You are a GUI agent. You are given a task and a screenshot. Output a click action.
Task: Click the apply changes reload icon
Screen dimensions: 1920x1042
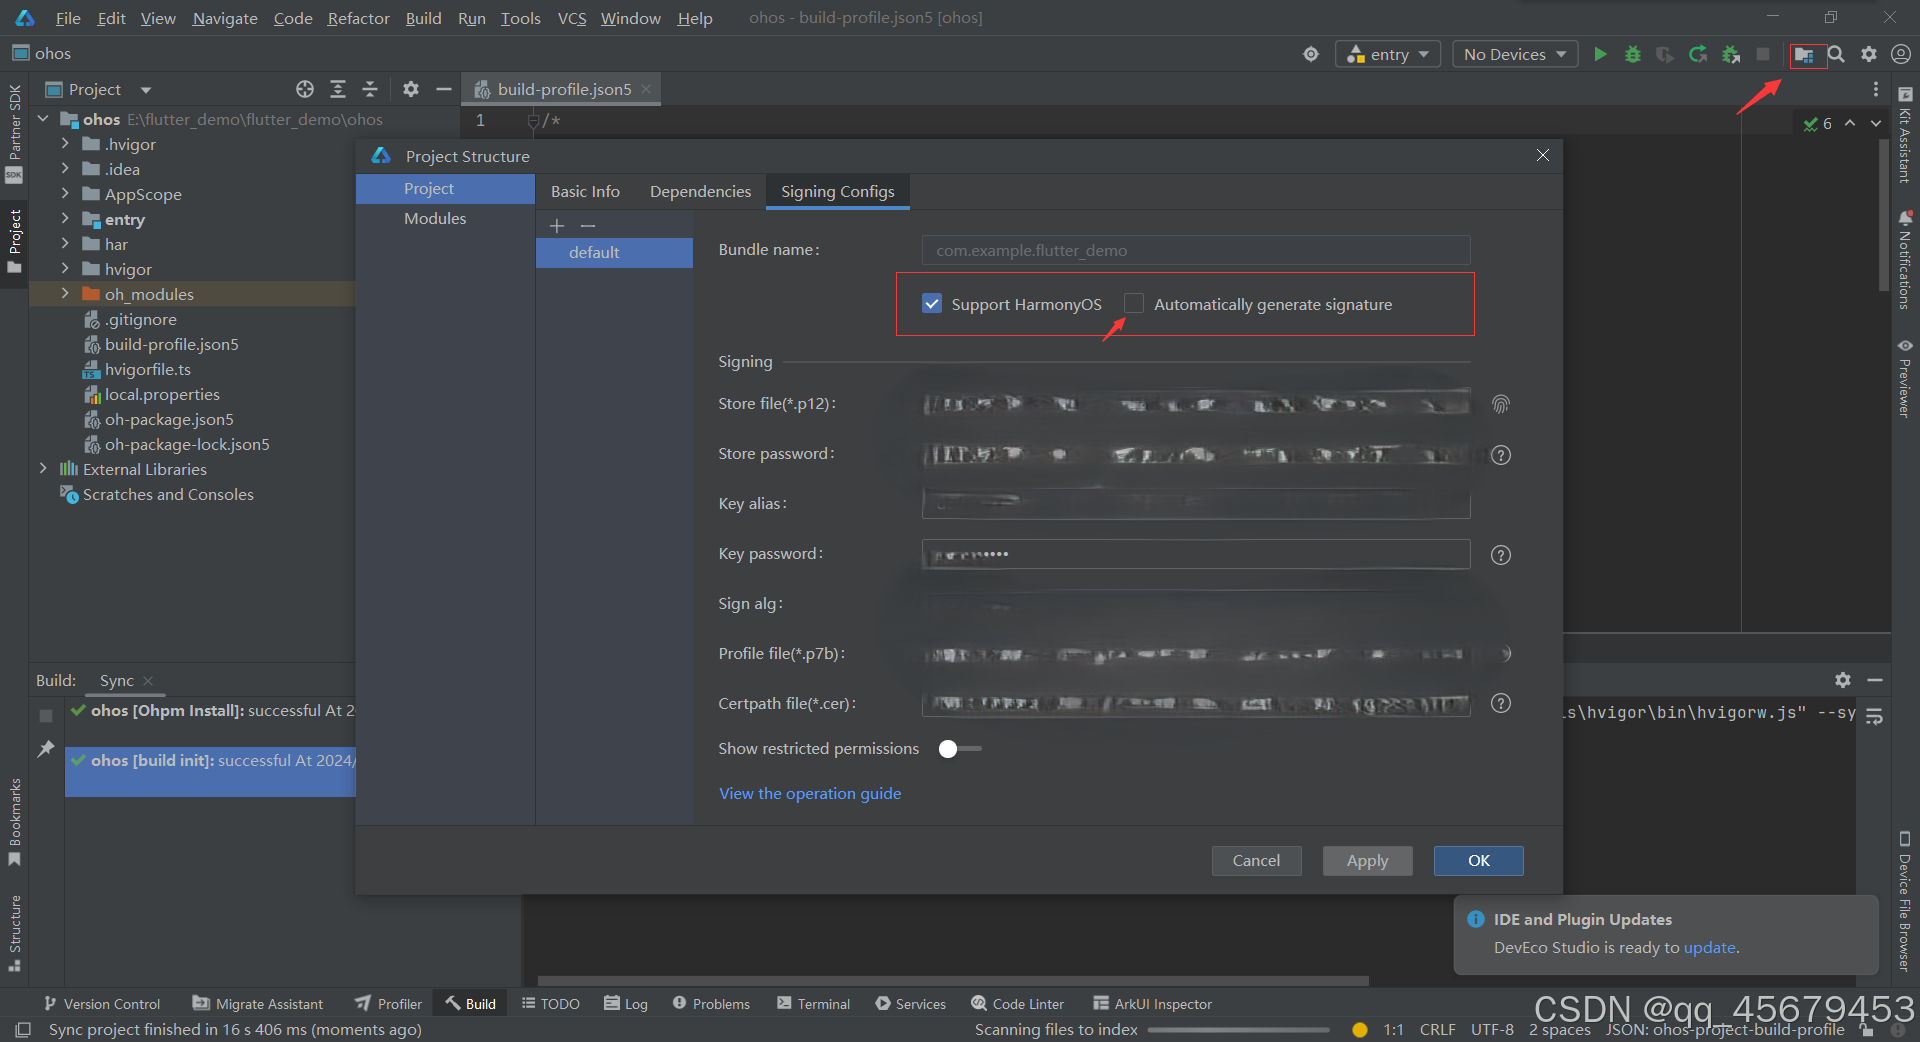pos(1698,54)
